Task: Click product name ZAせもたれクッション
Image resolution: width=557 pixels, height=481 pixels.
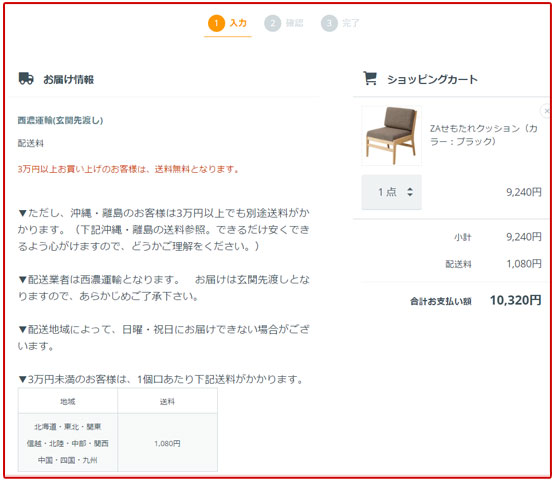Action: click(x=483, y=135)
